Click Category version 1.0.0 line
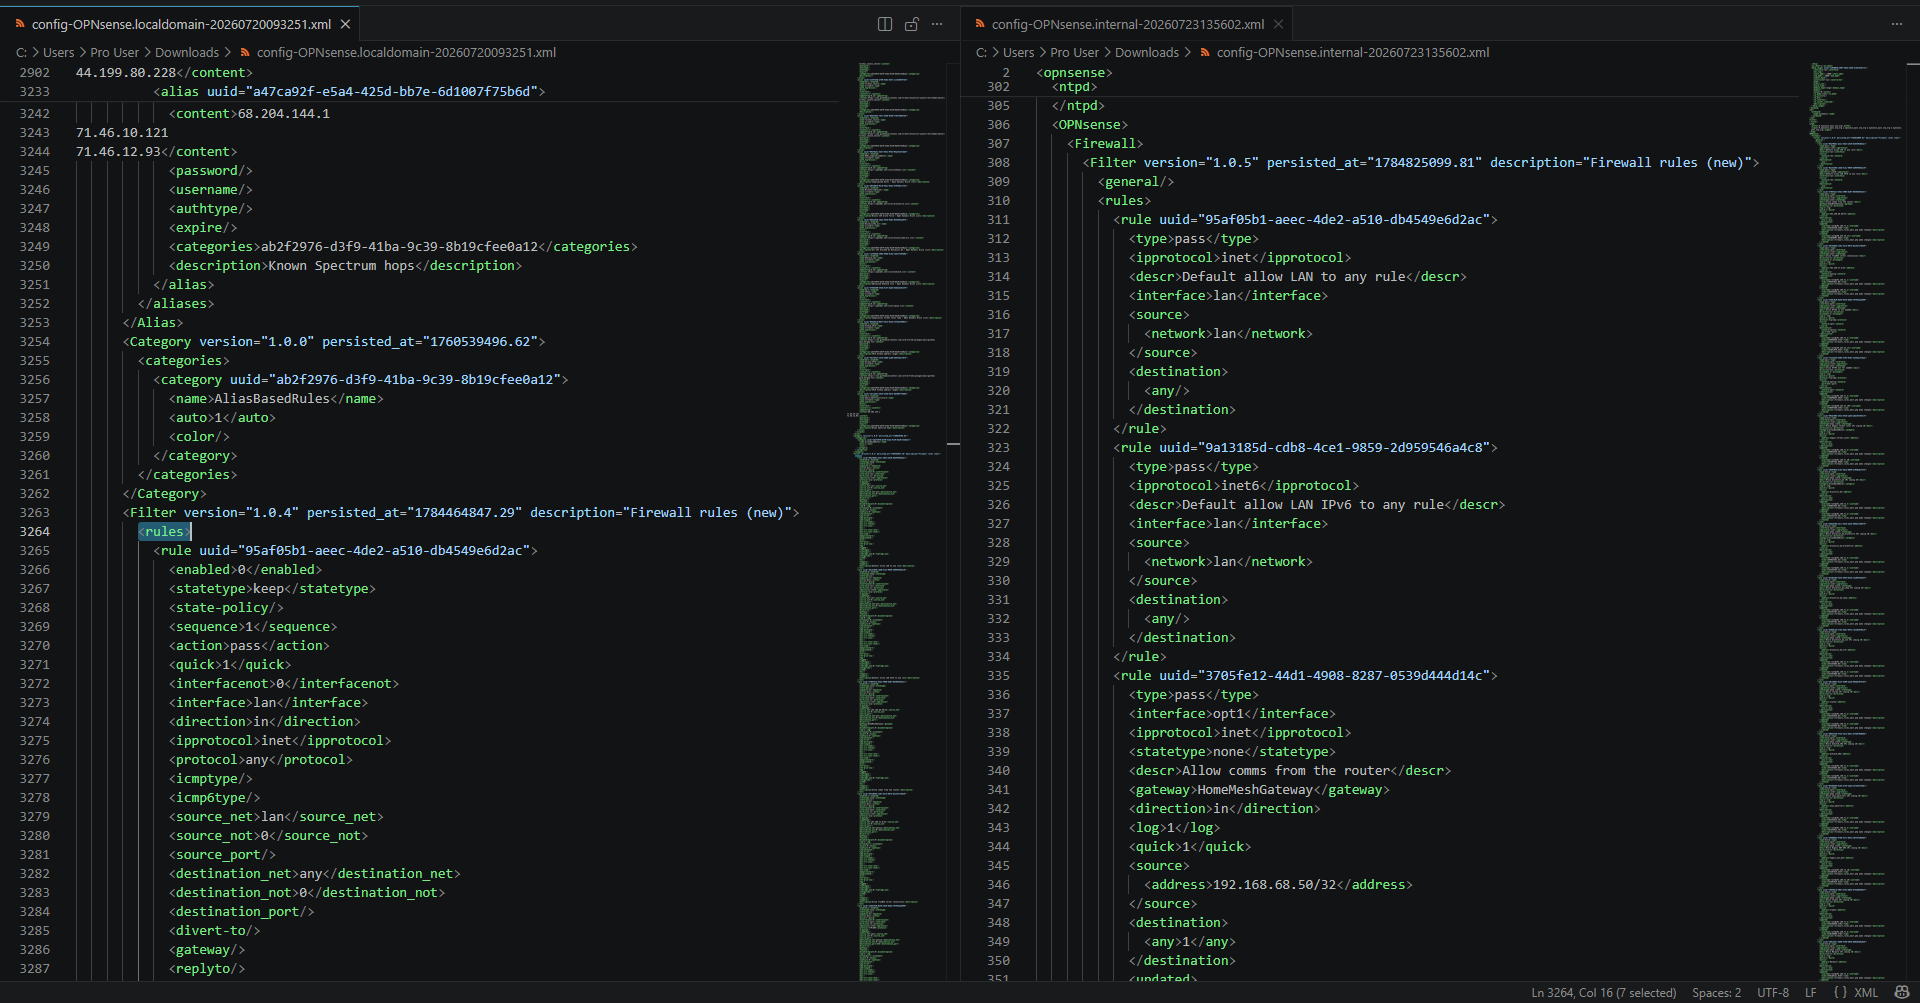The width and height of the screenshot is (1920, 1003). pos(334,342)
